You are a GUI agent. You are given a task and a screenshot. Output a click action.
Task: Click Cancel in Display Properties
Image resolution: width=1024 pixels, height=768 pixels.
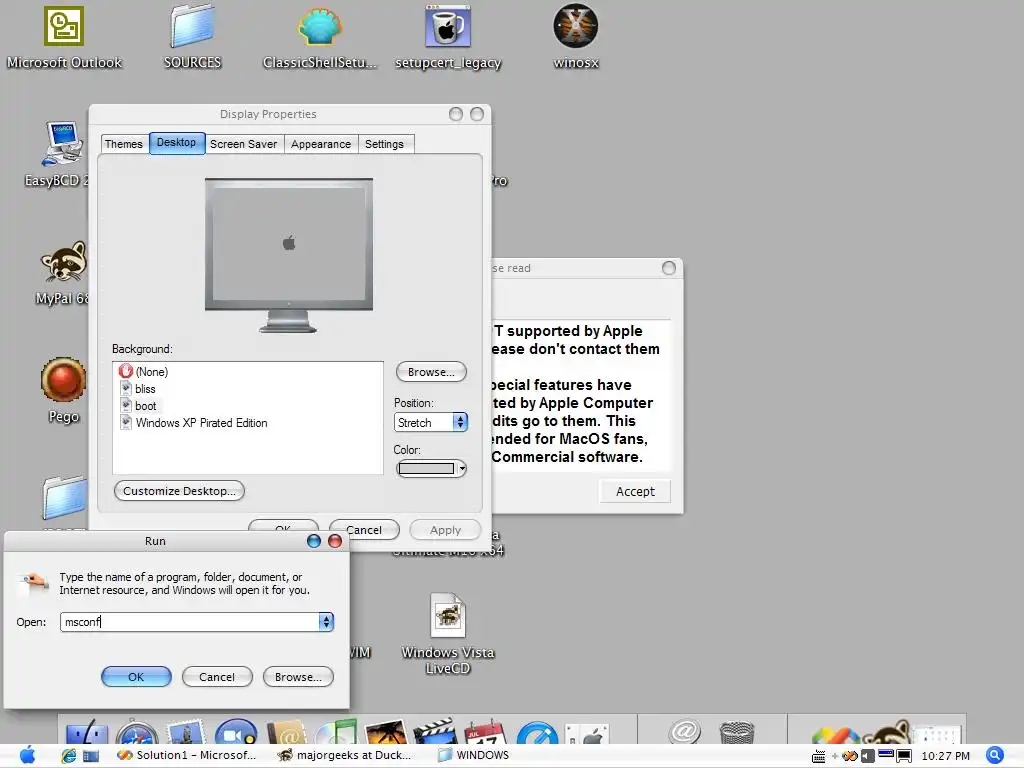pyautogui.click(x=364, y=530)
